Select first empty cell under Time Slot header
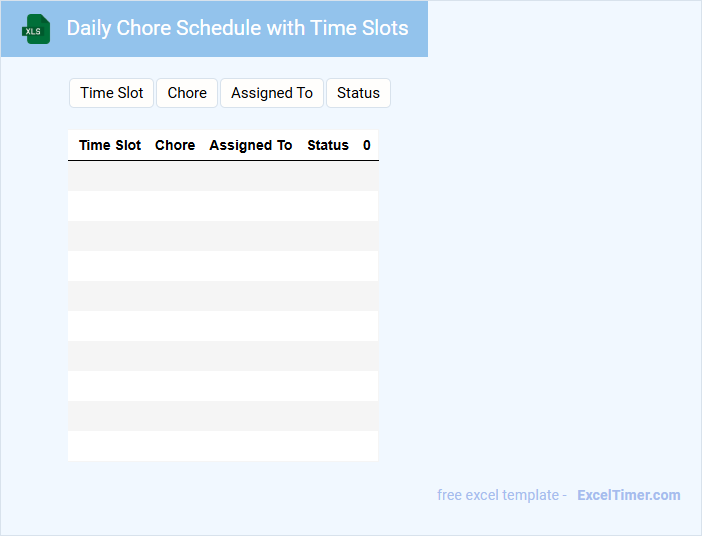The width and height of the screenshot is (702, 536). click(x=110, y=176)
